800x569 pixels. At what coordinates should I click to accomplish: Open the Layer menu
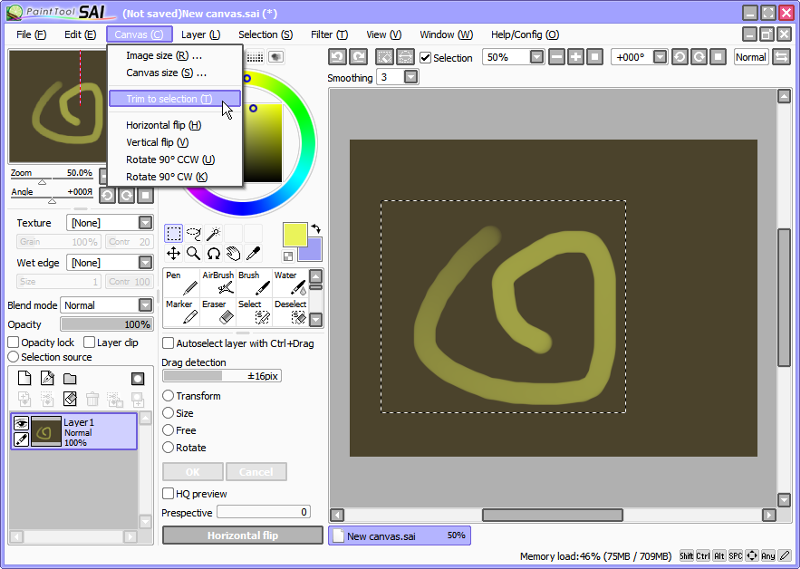[201, 35]
